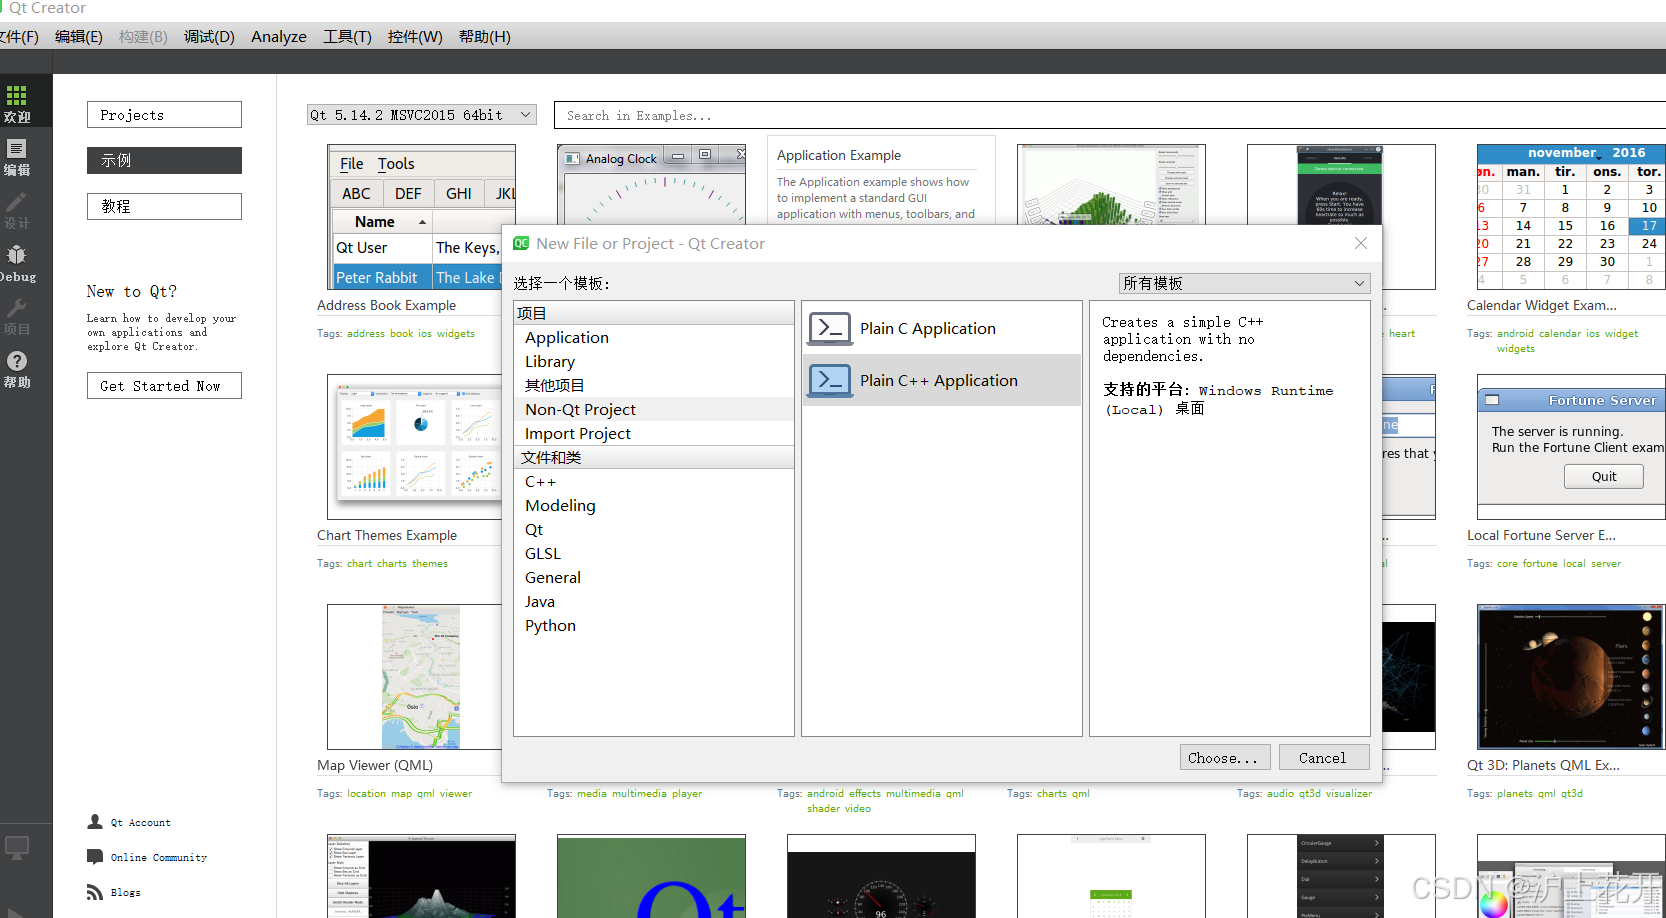
Task: Close the New File or Project dialog
Action: click(1360, 243)
